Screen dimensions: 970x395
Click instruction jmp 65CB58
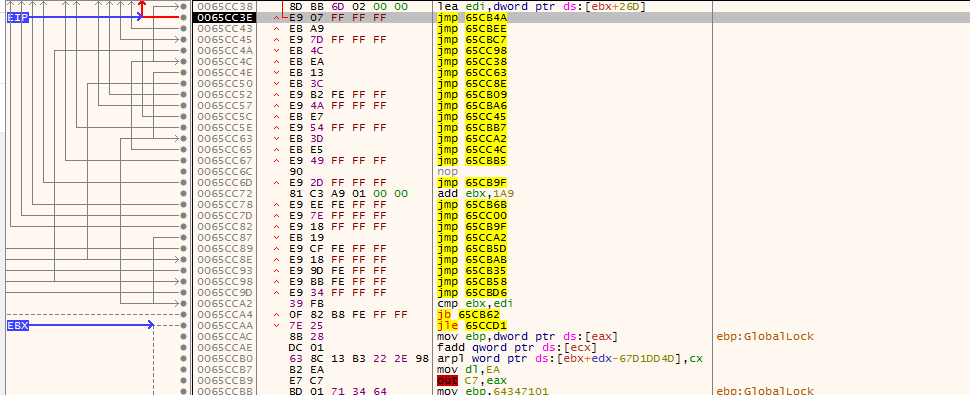point(472,281)
